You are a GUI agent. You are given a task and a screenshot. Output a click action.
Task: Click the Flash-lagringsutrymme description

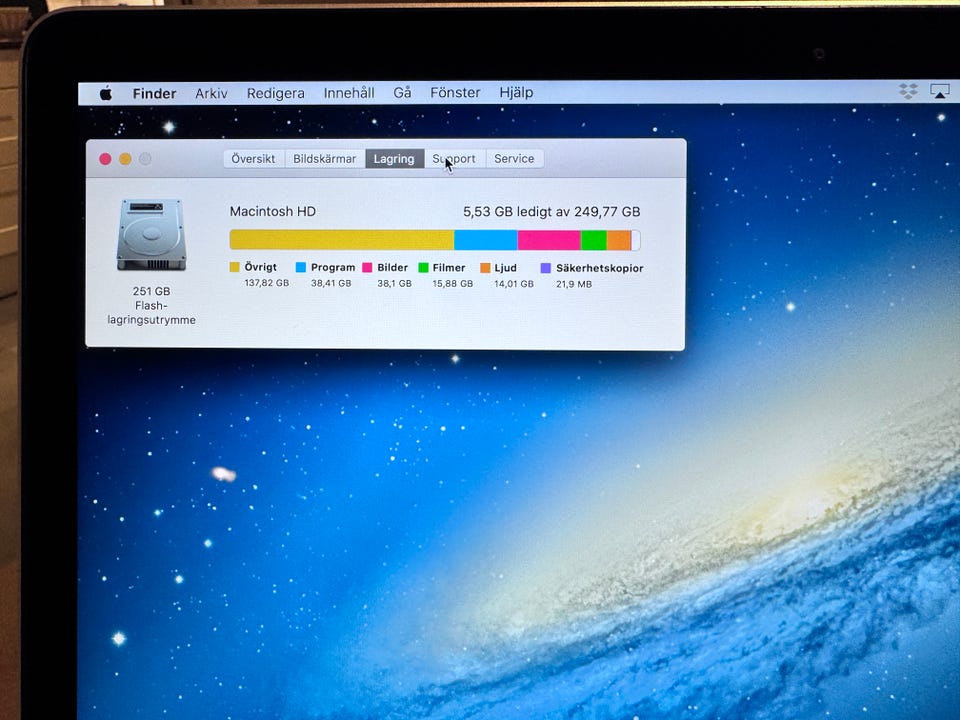pyautogui.click(x=151, y=313)
